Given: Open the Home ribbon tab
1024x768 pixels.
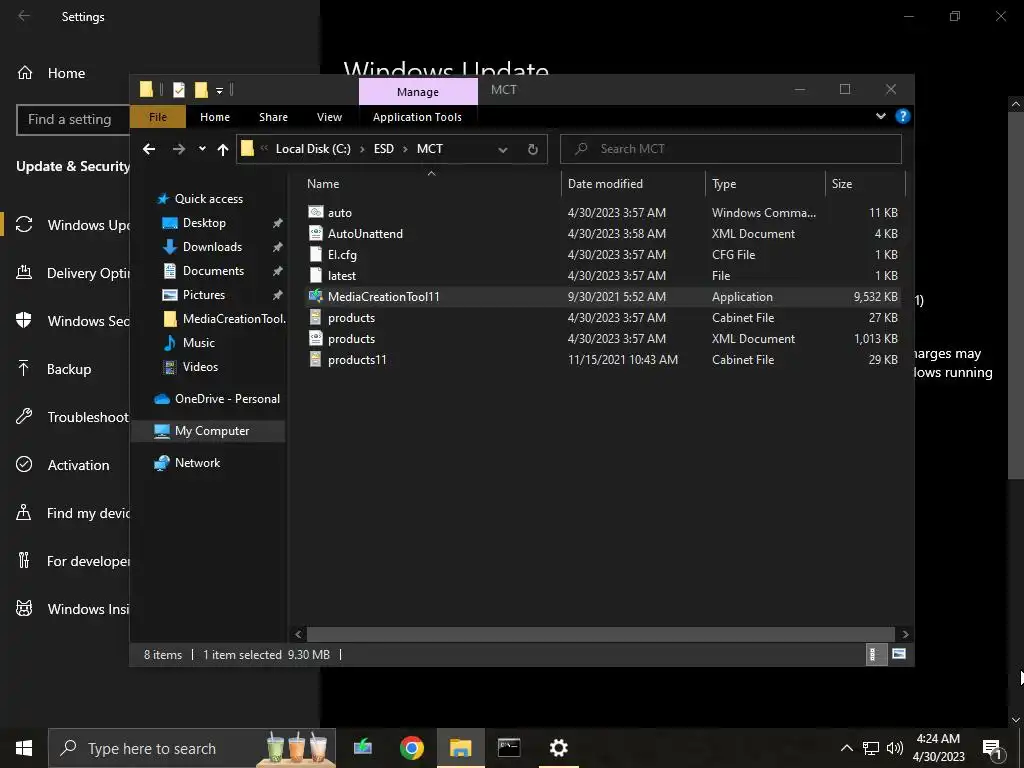Looking at the screenshot, I should point(215,117).
